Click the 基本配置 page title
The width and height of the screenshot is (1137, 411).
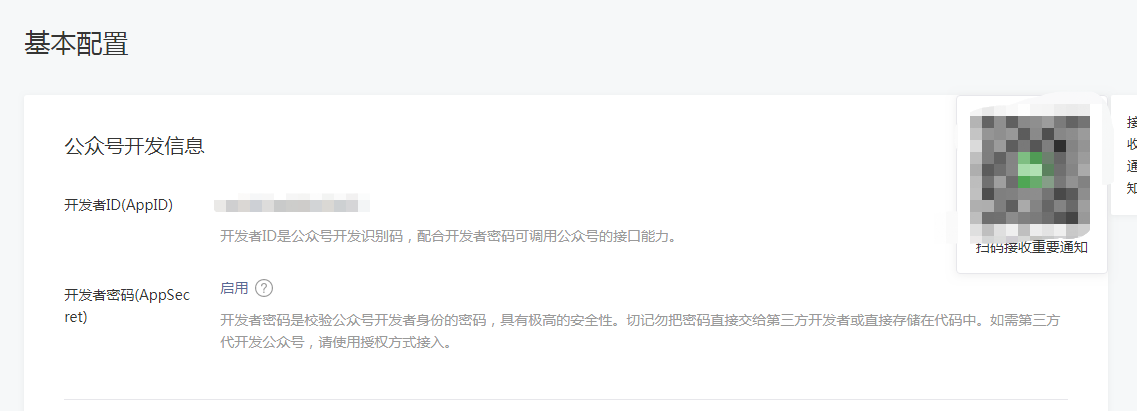[x=77, y=44]
